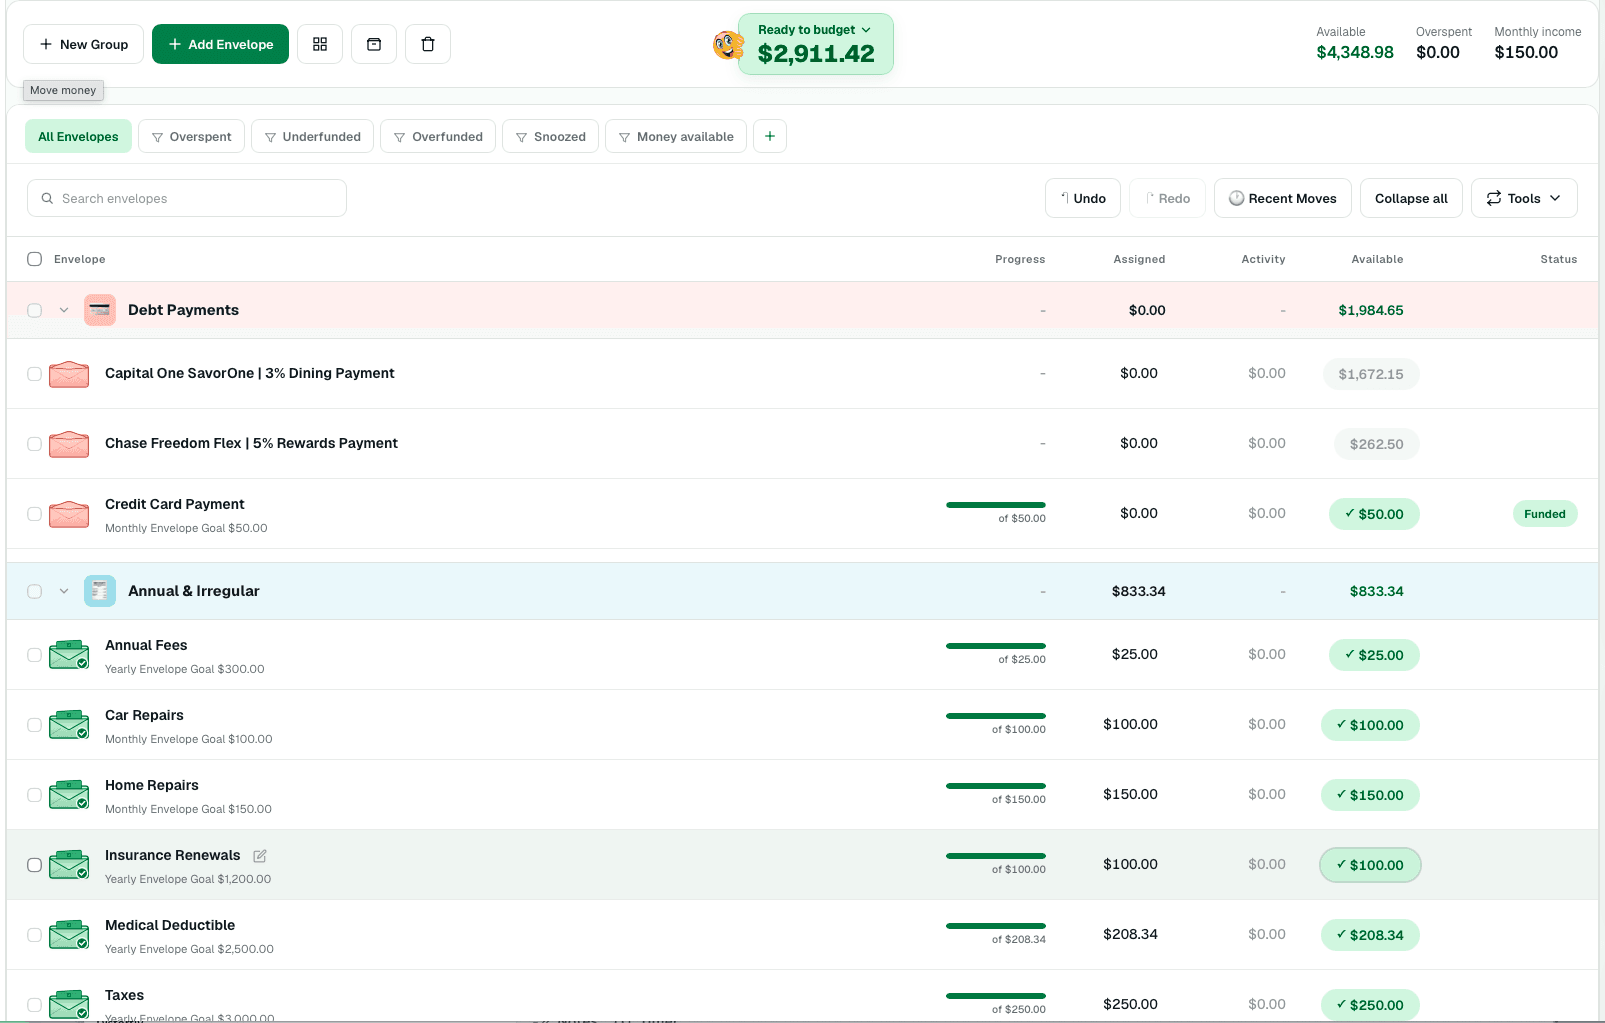Open the Ready to budget dropdown
The width and height of the screenshot is (1605, 1023).
pos(815,44)
